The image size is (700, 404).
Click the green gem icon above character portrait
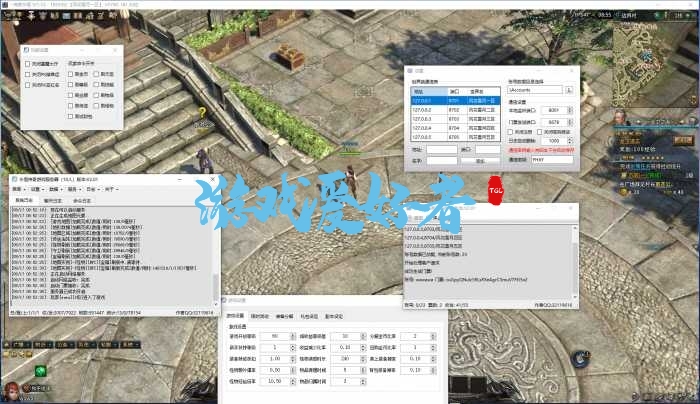click(x=41, y=371)
